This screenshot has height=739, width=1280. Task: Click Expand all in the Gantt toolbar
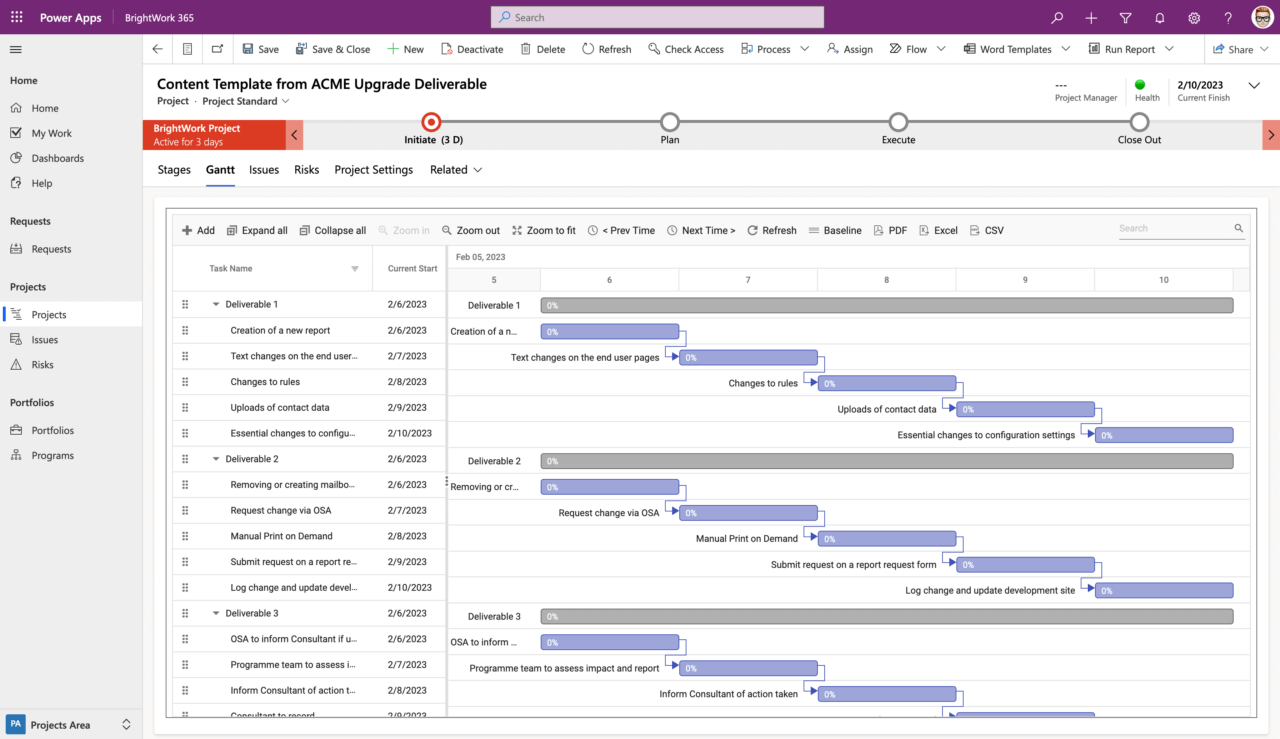coord(257,230)
